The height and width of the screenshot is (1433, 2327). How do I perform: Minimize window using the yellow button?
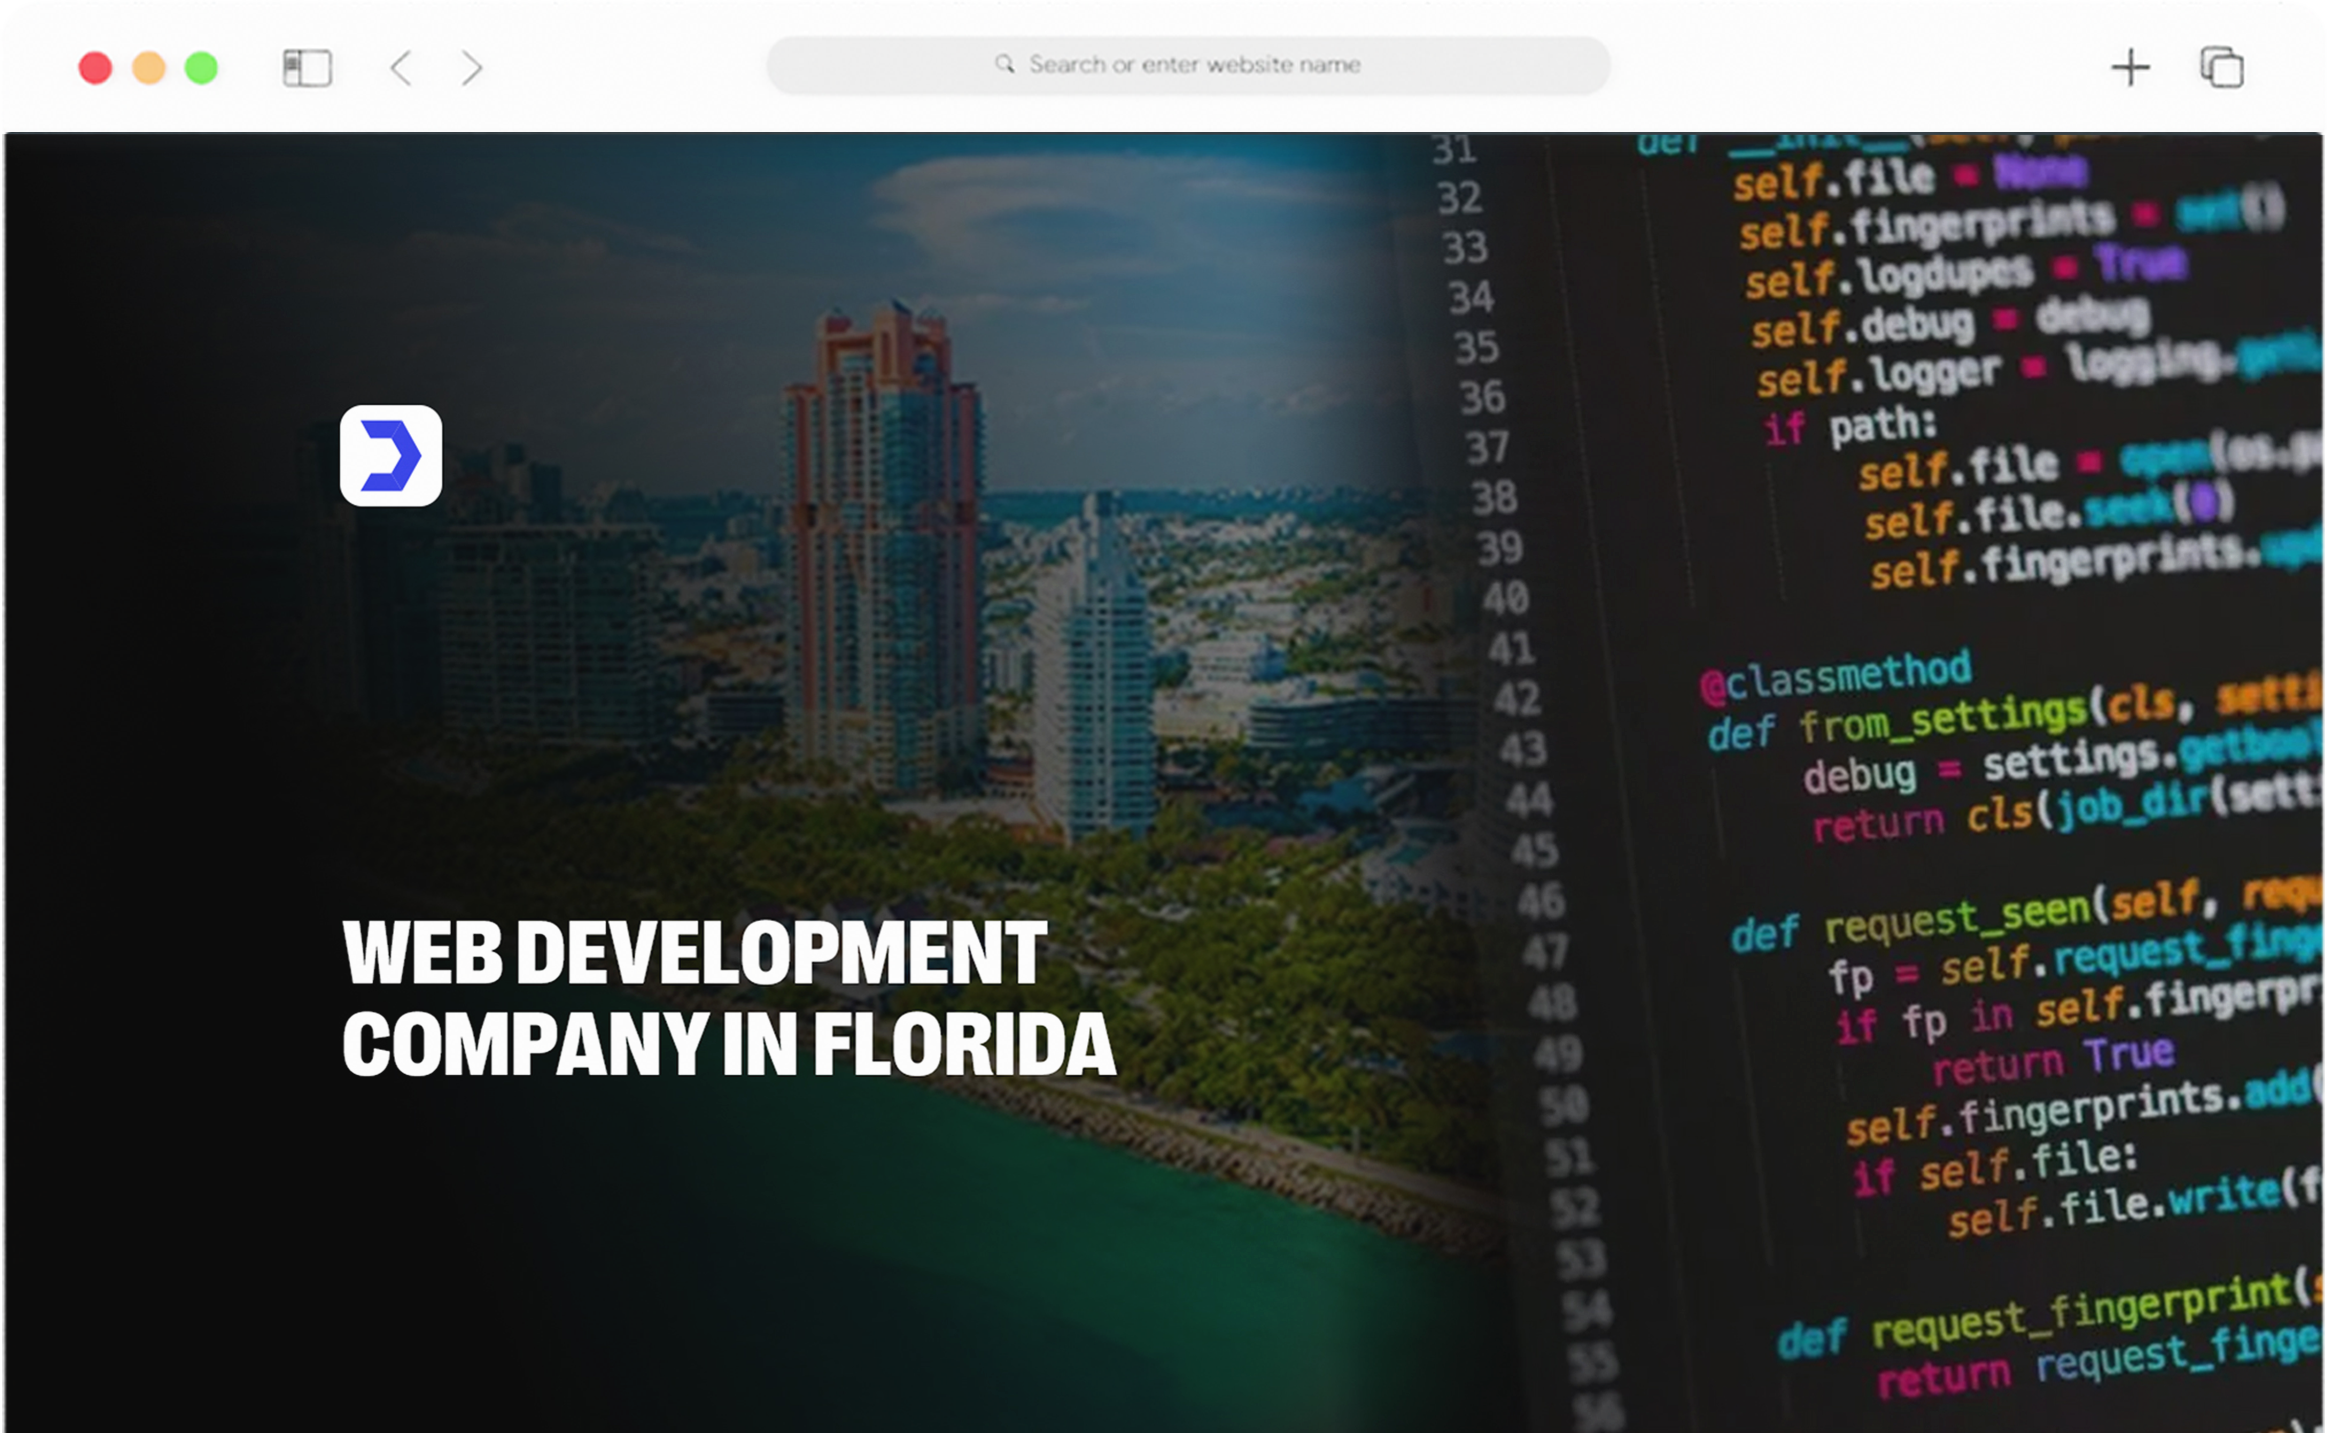point(149,68)
